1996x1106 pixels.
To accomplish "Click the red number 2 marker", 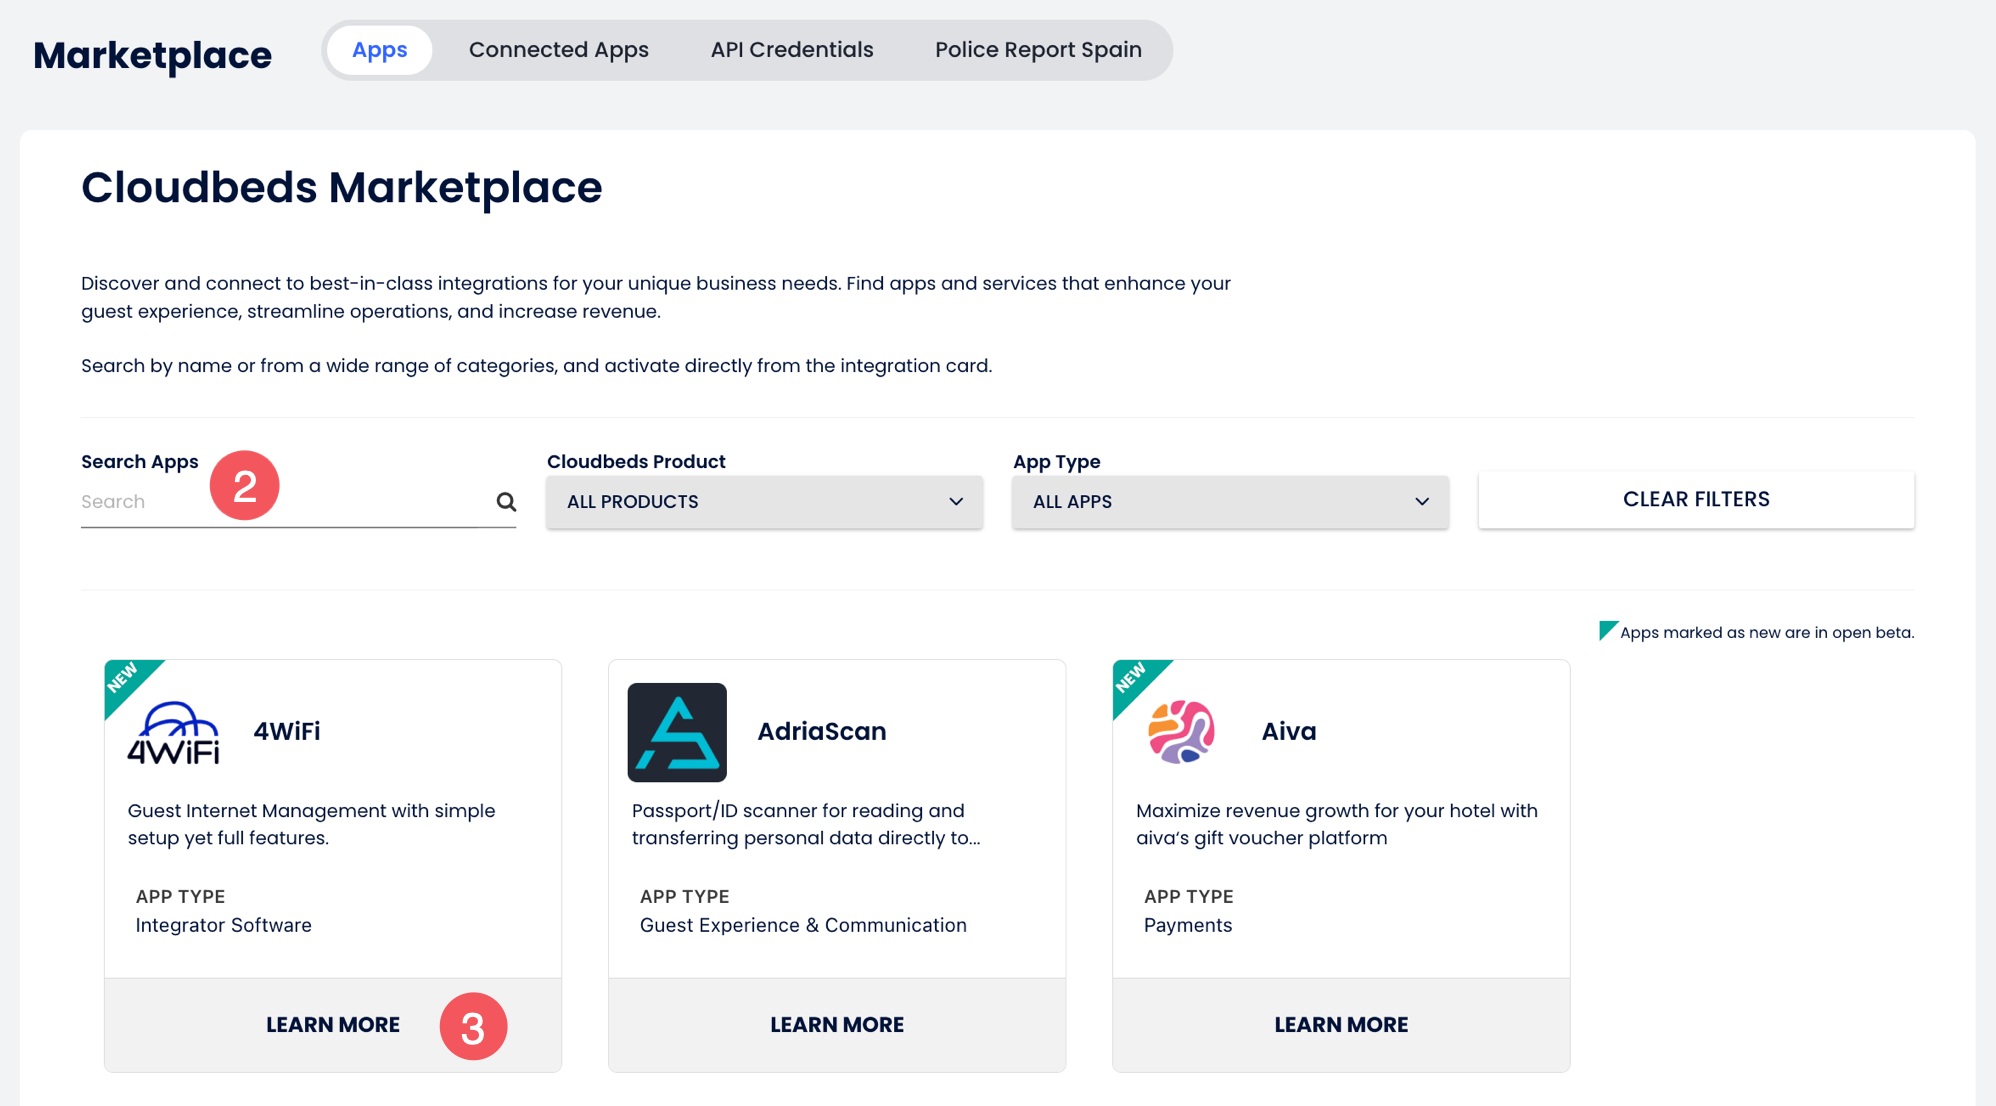I will 244,486.
